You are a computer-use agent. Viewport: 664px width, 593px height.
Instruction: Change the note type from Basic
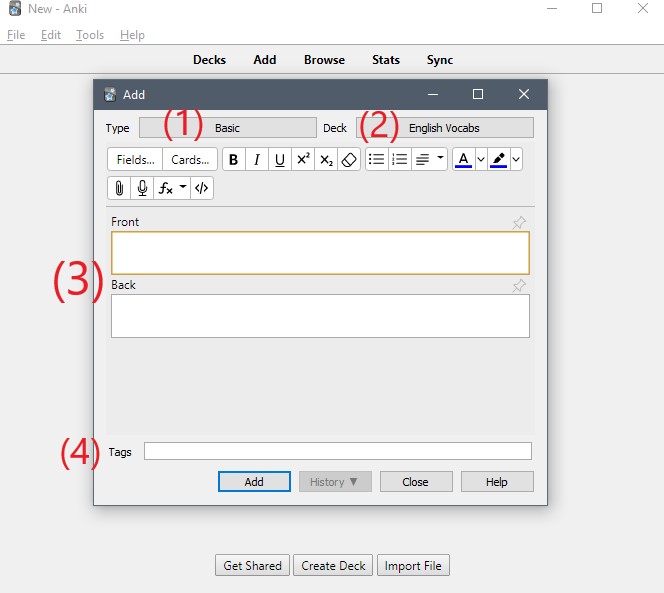(x=228, y=128)
